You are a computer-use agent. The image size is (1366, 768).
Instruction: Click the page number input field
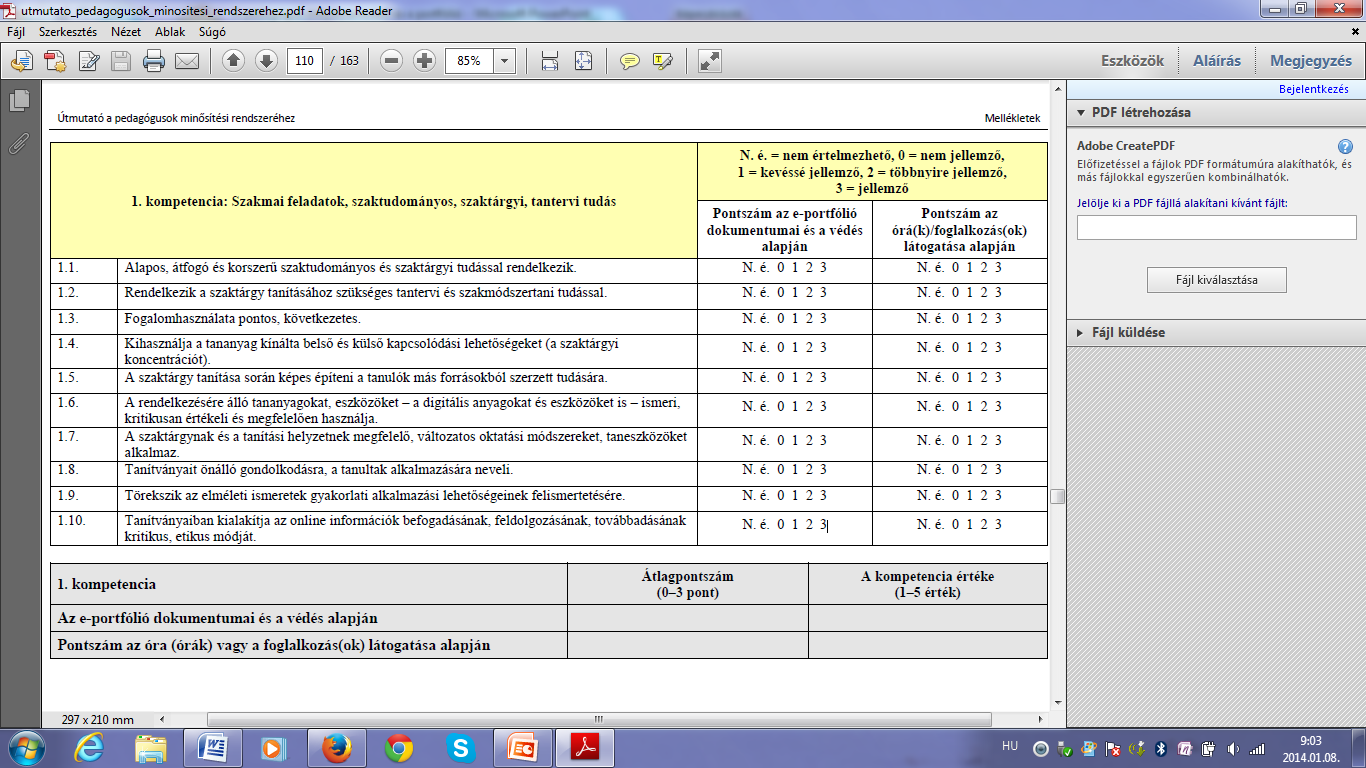pyautogui.click(x=305, y=61)
